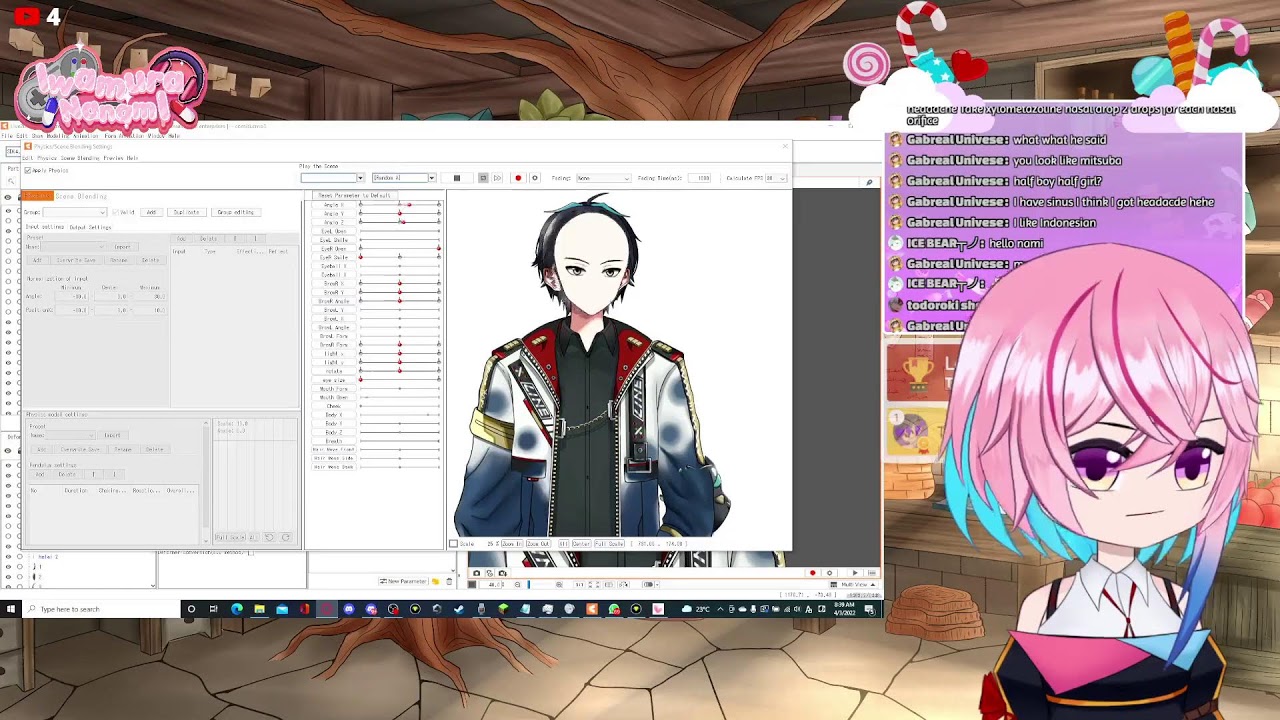Click the YouTube logo overlay

pyautogui.click(x=27, y=16)
